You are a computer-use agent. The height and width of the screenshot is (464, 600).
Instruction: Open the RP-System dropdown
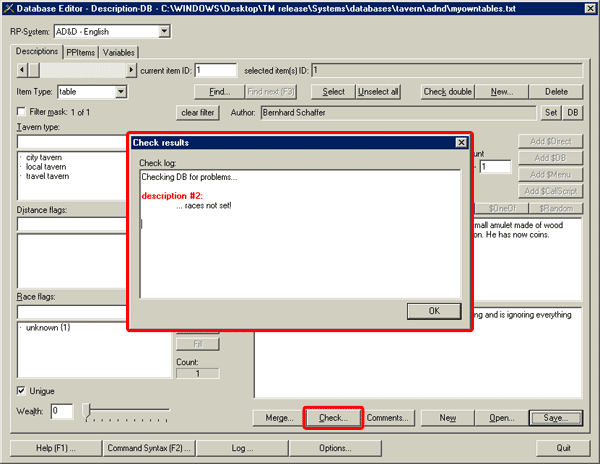(x=163, y=32)
